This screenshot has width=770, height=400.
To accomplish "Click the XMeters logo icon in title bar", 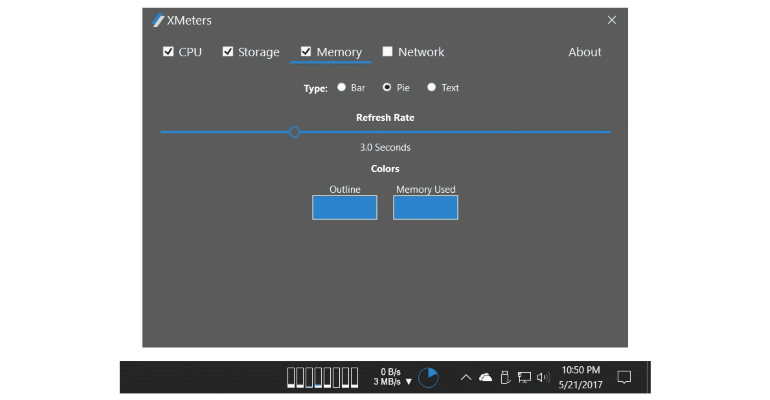I will point(158,20).
